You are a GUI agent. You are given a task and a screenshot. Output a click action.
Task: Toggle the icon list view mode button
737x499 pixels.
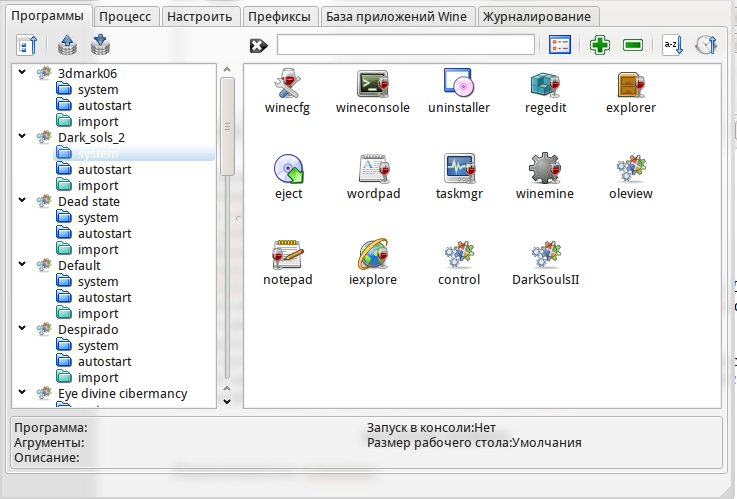[560, 45]
